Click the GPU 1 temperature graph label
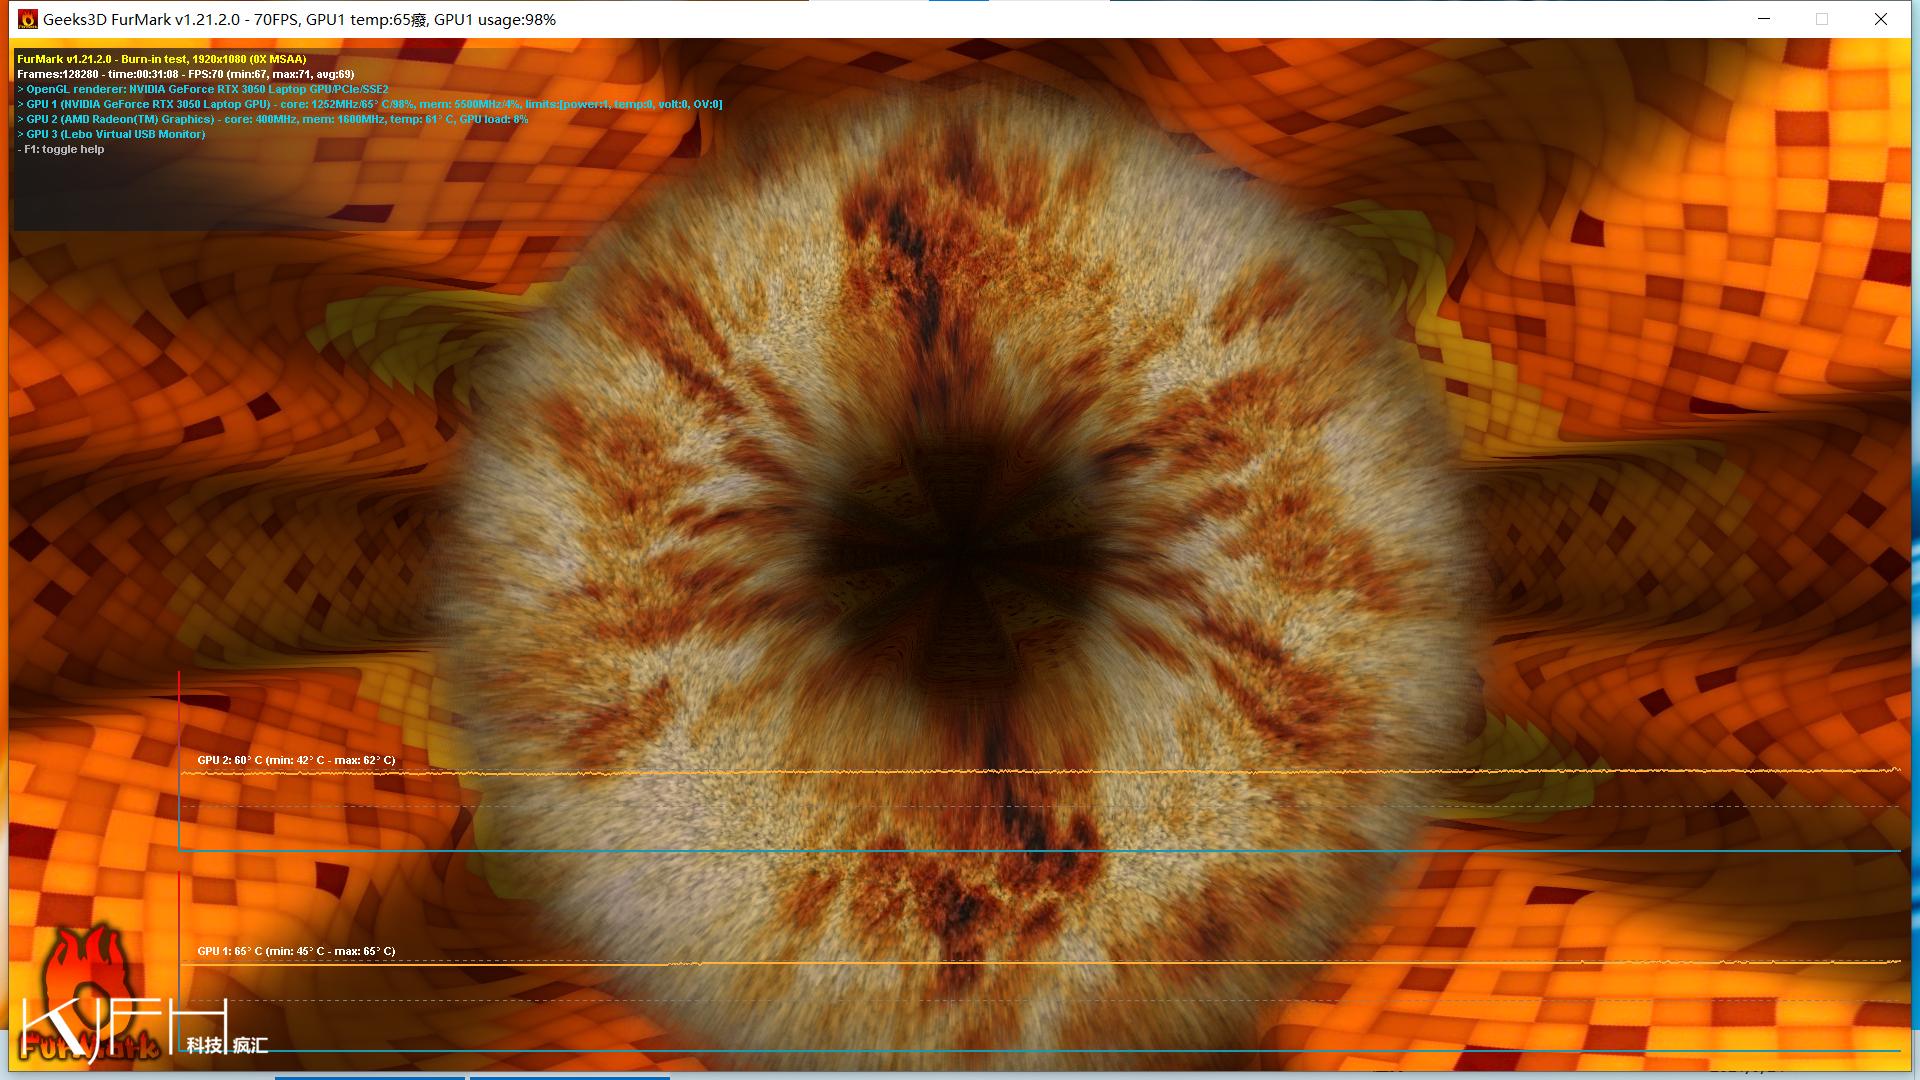The width and height of the screenshot is (1920, 1080). (296, 951)
